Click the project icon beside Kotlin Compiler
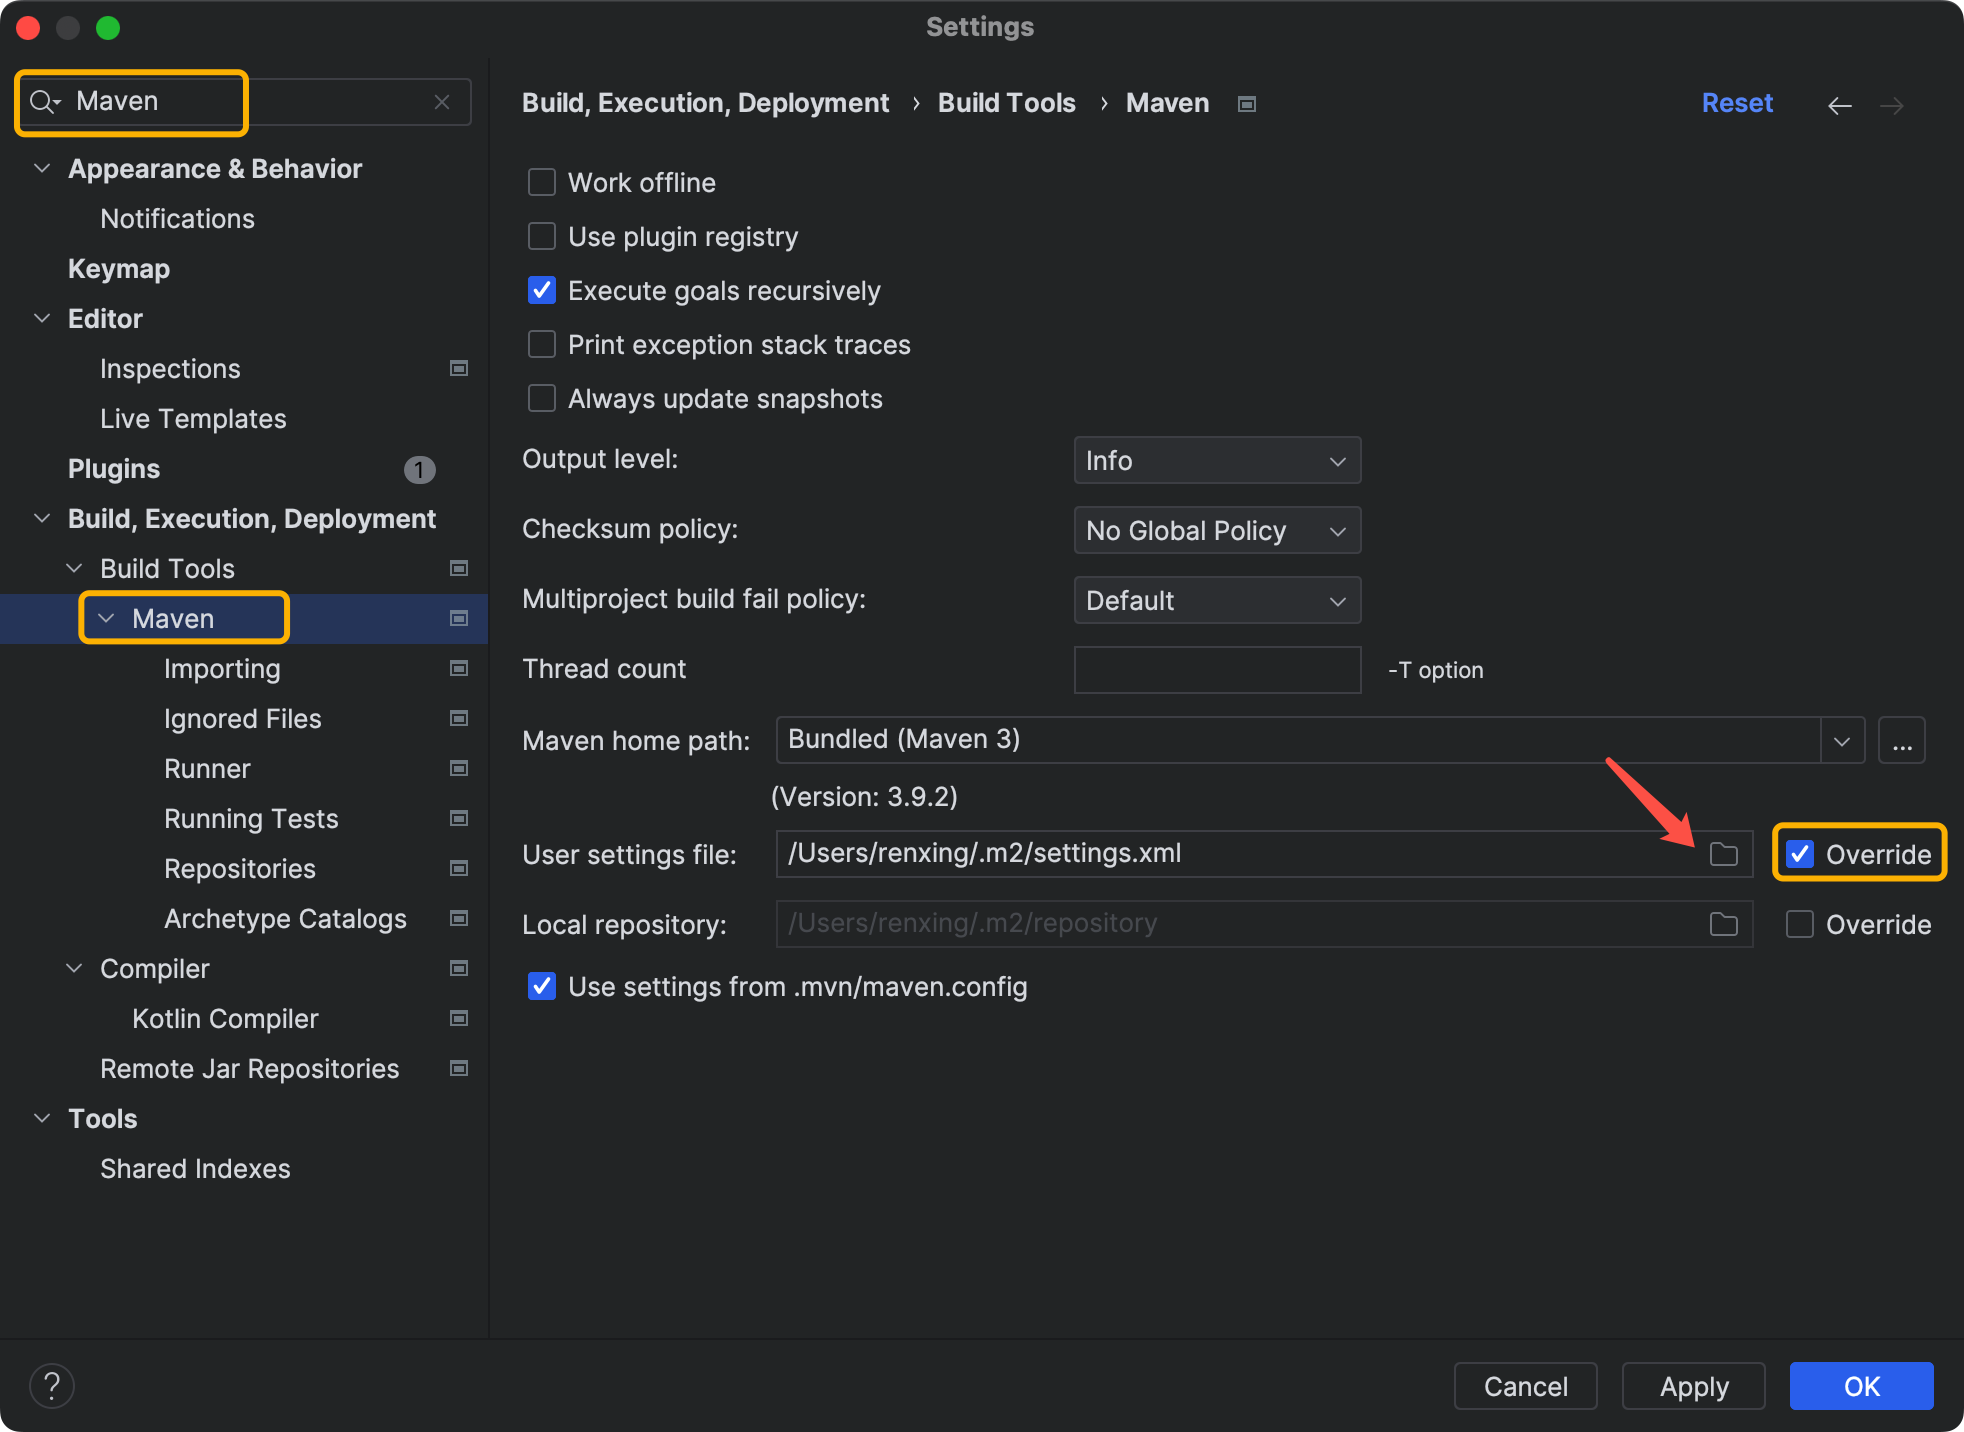This screenshot has height=1432, width=1964. pyautogui.click(x=459, y=1019)
